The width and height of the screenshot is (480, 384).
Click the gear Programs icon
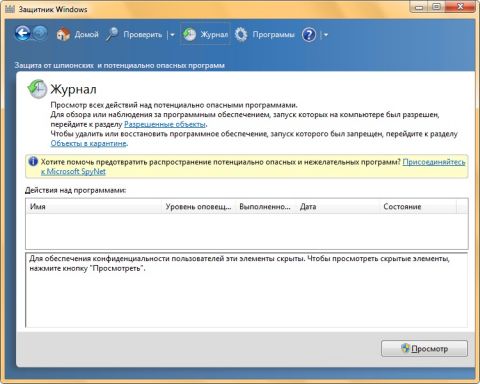241,34
